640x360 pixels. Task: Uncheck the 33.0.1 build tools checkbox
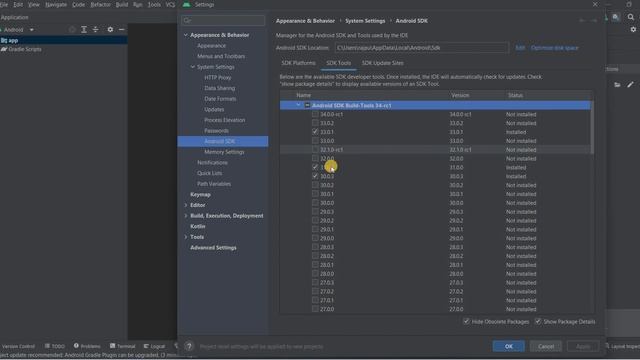(315, 131)
